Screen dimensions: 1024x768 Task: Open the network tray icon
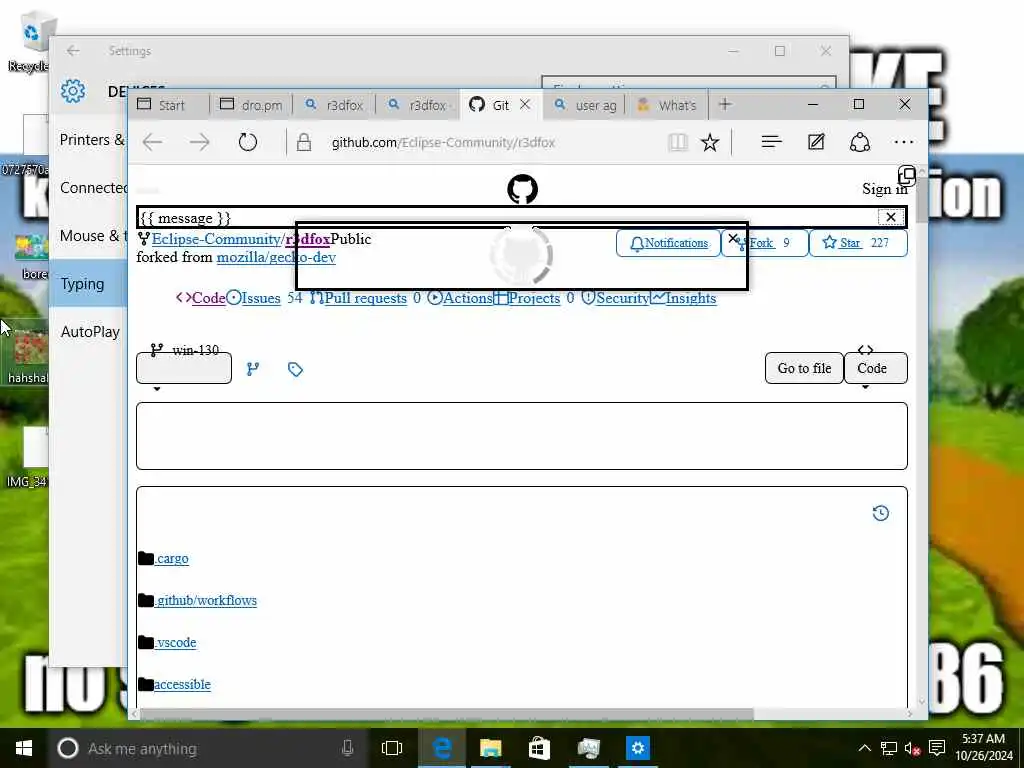point(889,748)
